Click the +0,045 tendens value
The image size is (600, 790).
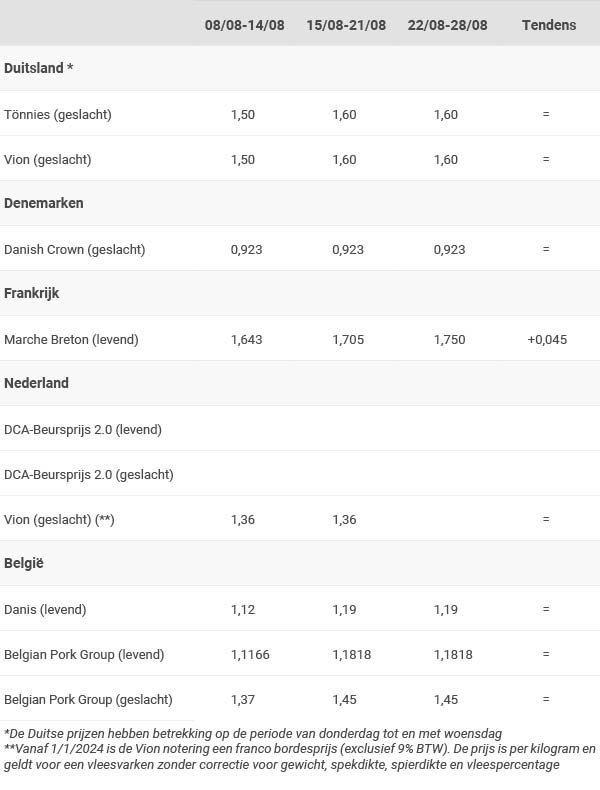tap(547, 340)
